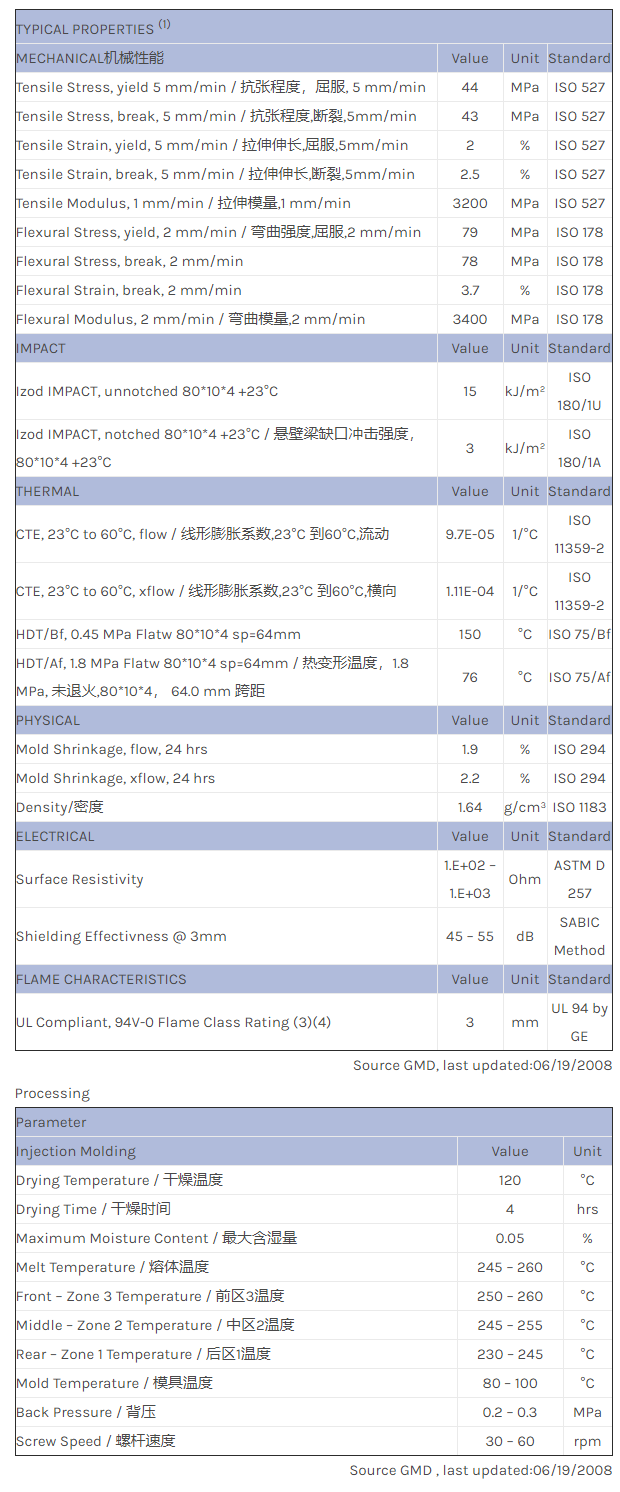Select the THERMAL section header
The width and height of the screenshot is (620, 1492).
pos(47,491)
